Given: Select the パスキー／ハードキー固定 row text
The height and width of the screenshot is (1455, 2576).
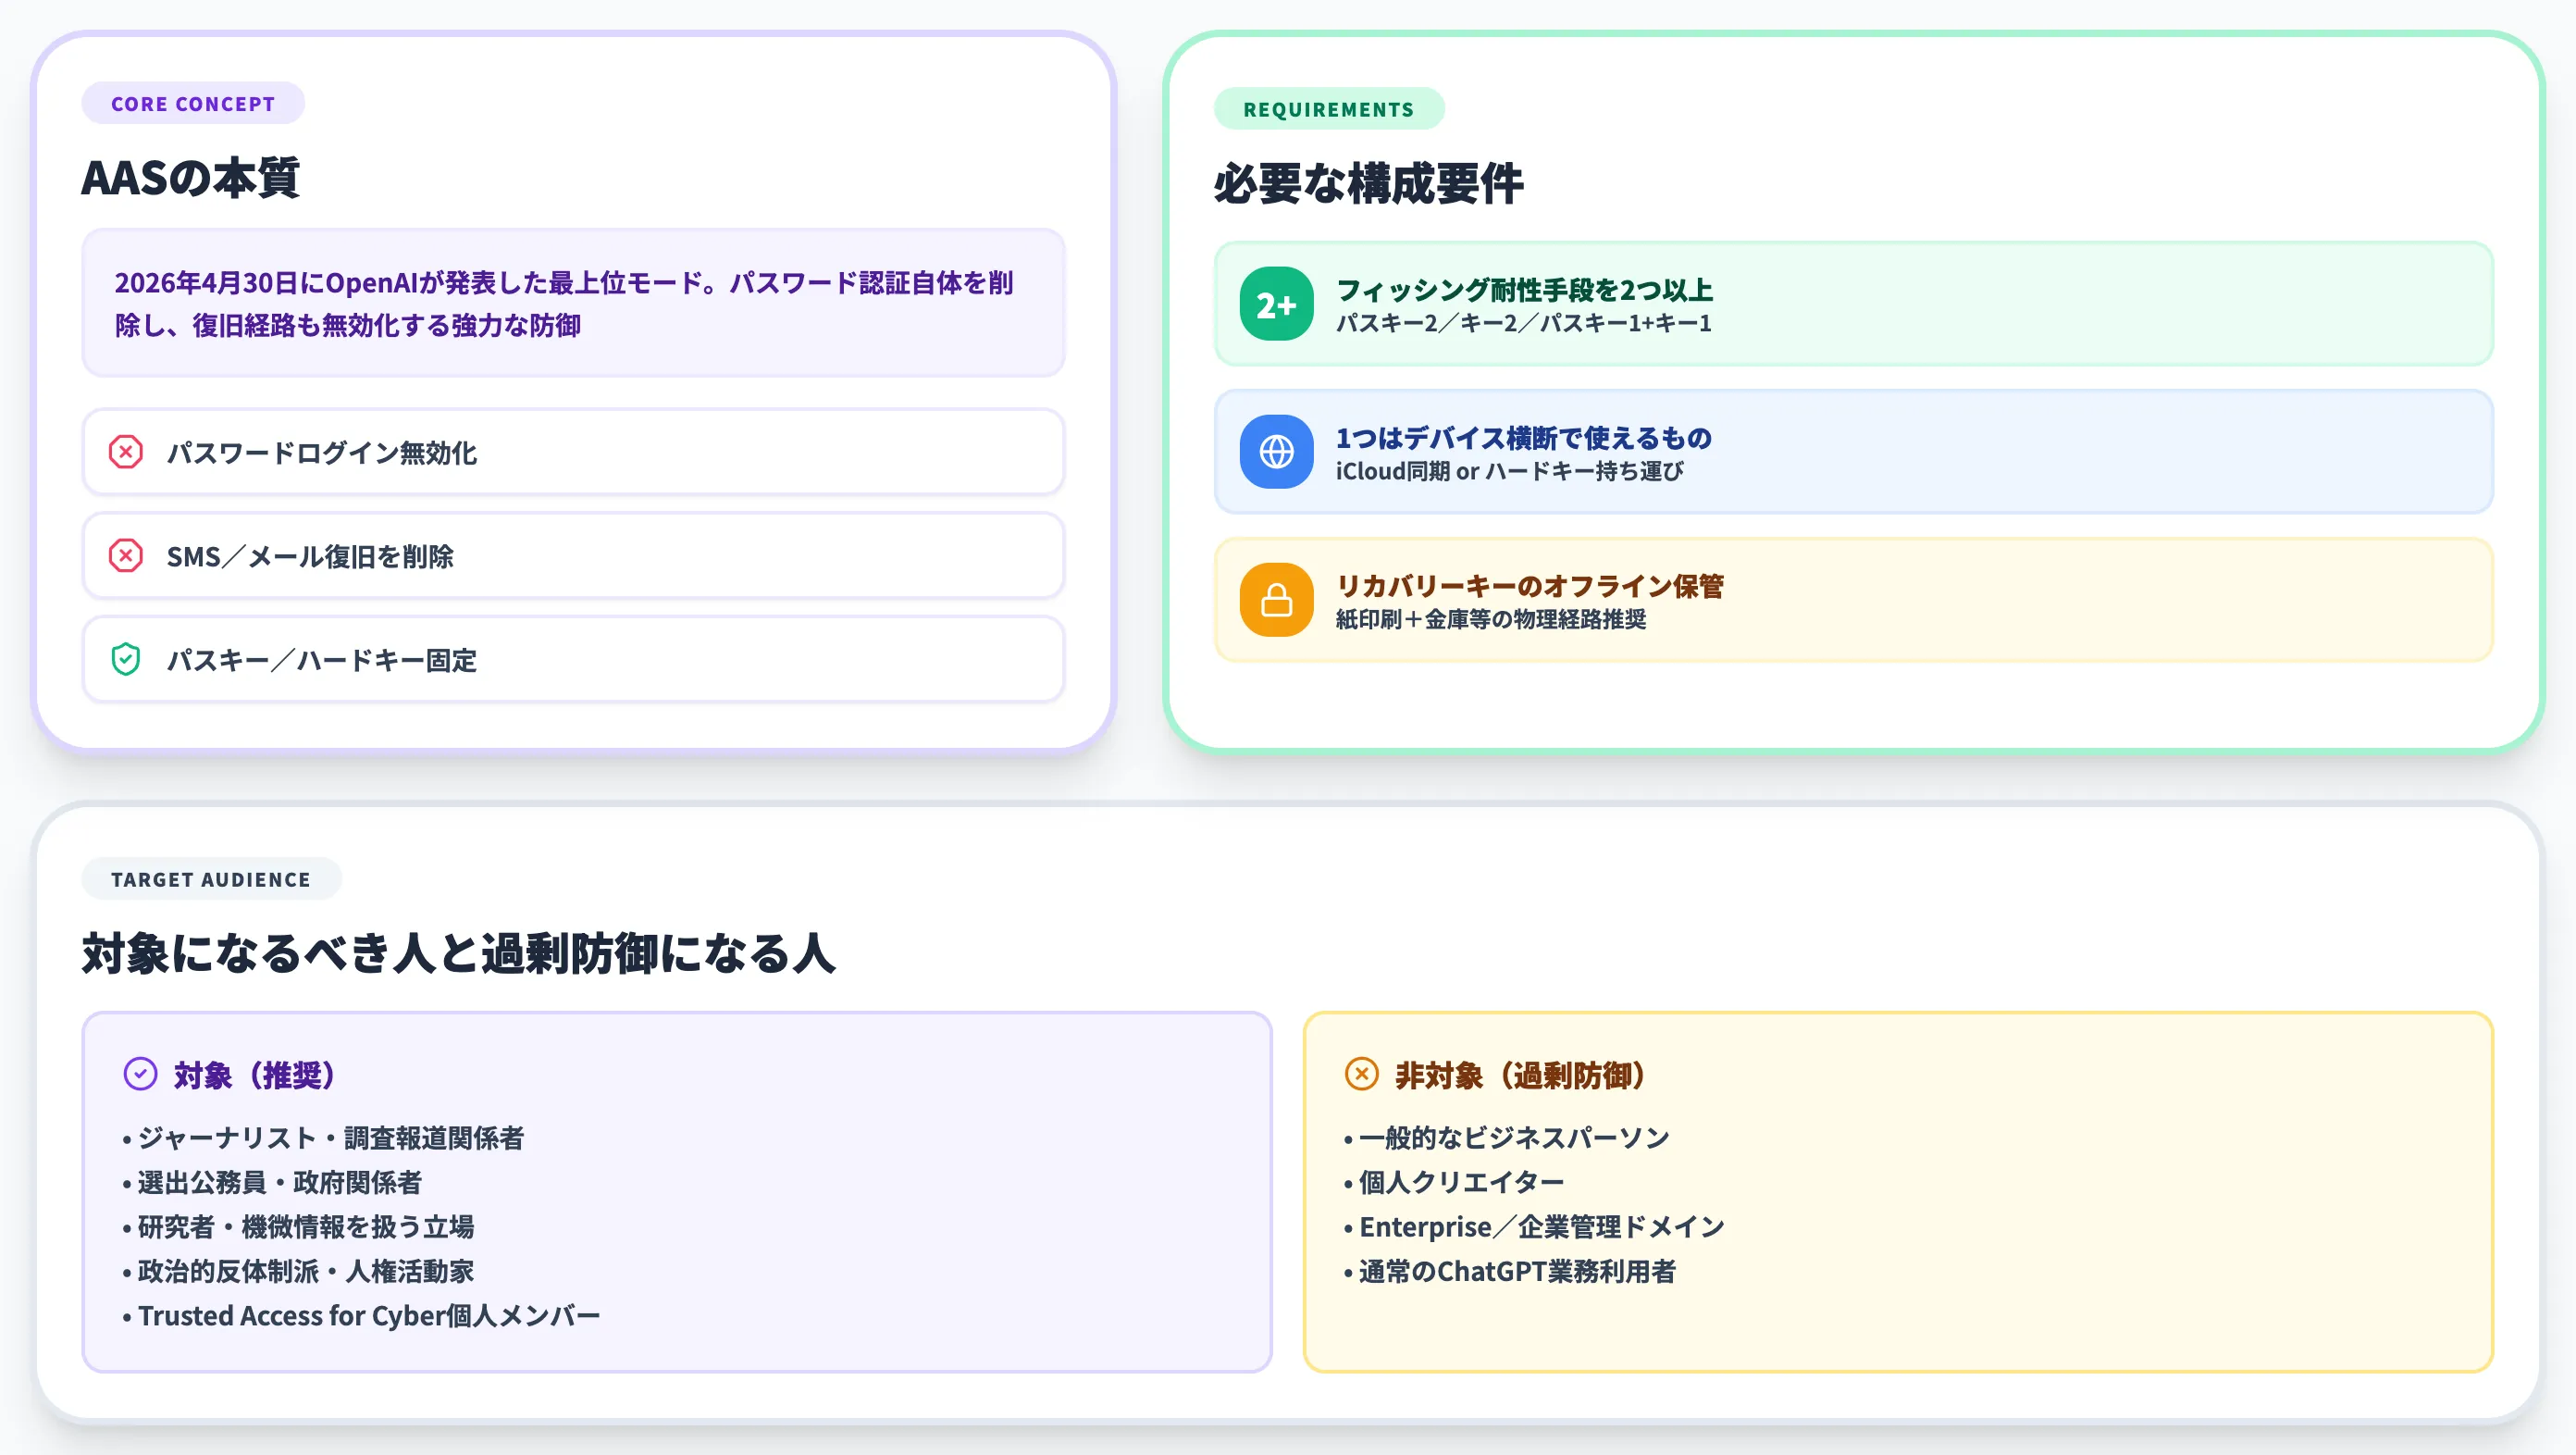Looking at the screenshot, I should coord(321,661).
